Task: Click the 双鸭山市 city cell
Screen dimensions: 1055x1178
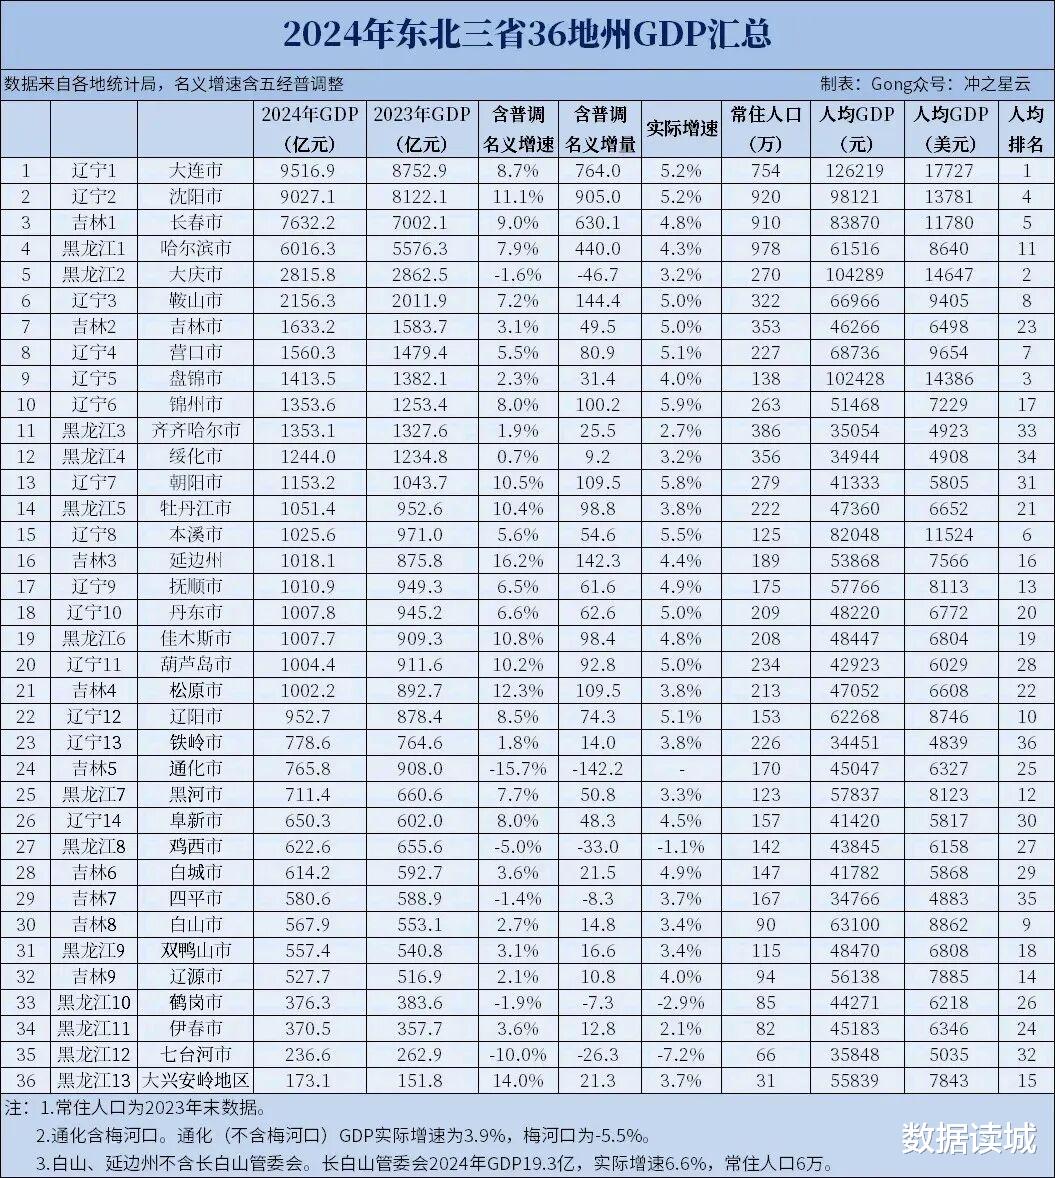Action: (195, 950)
